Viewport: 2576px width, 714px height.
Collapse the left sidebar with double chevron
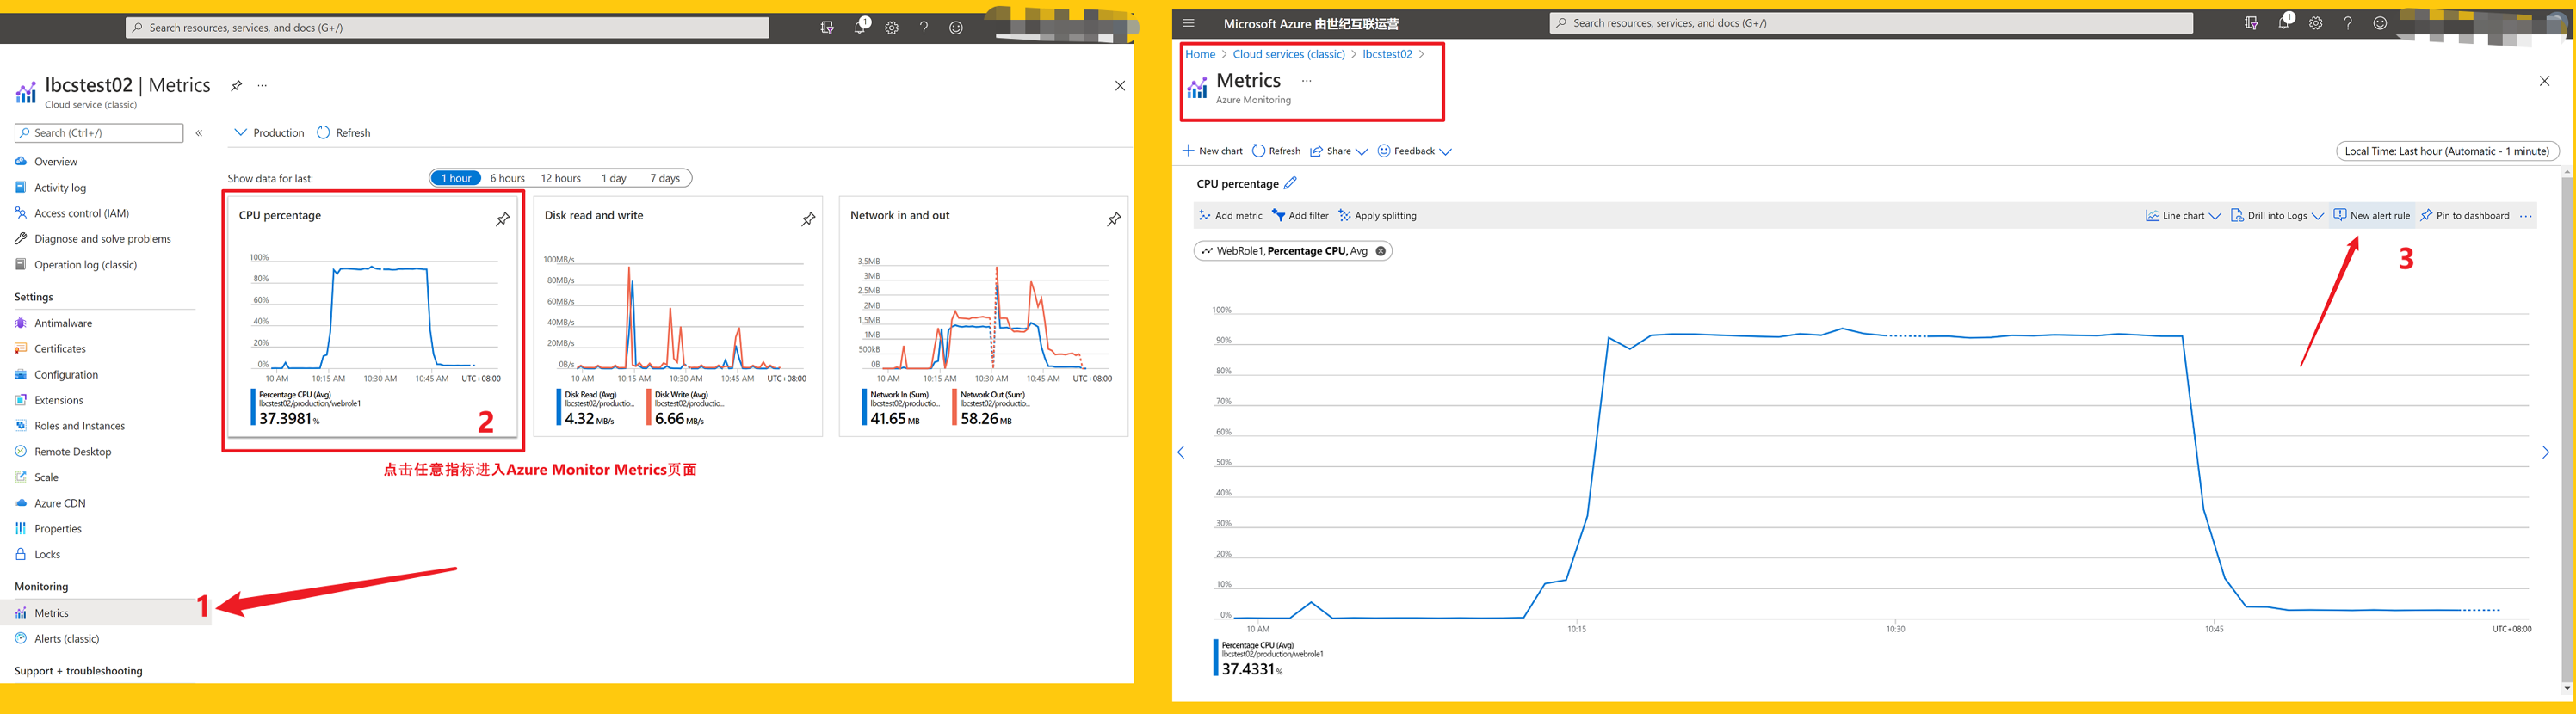pos(199,133)
